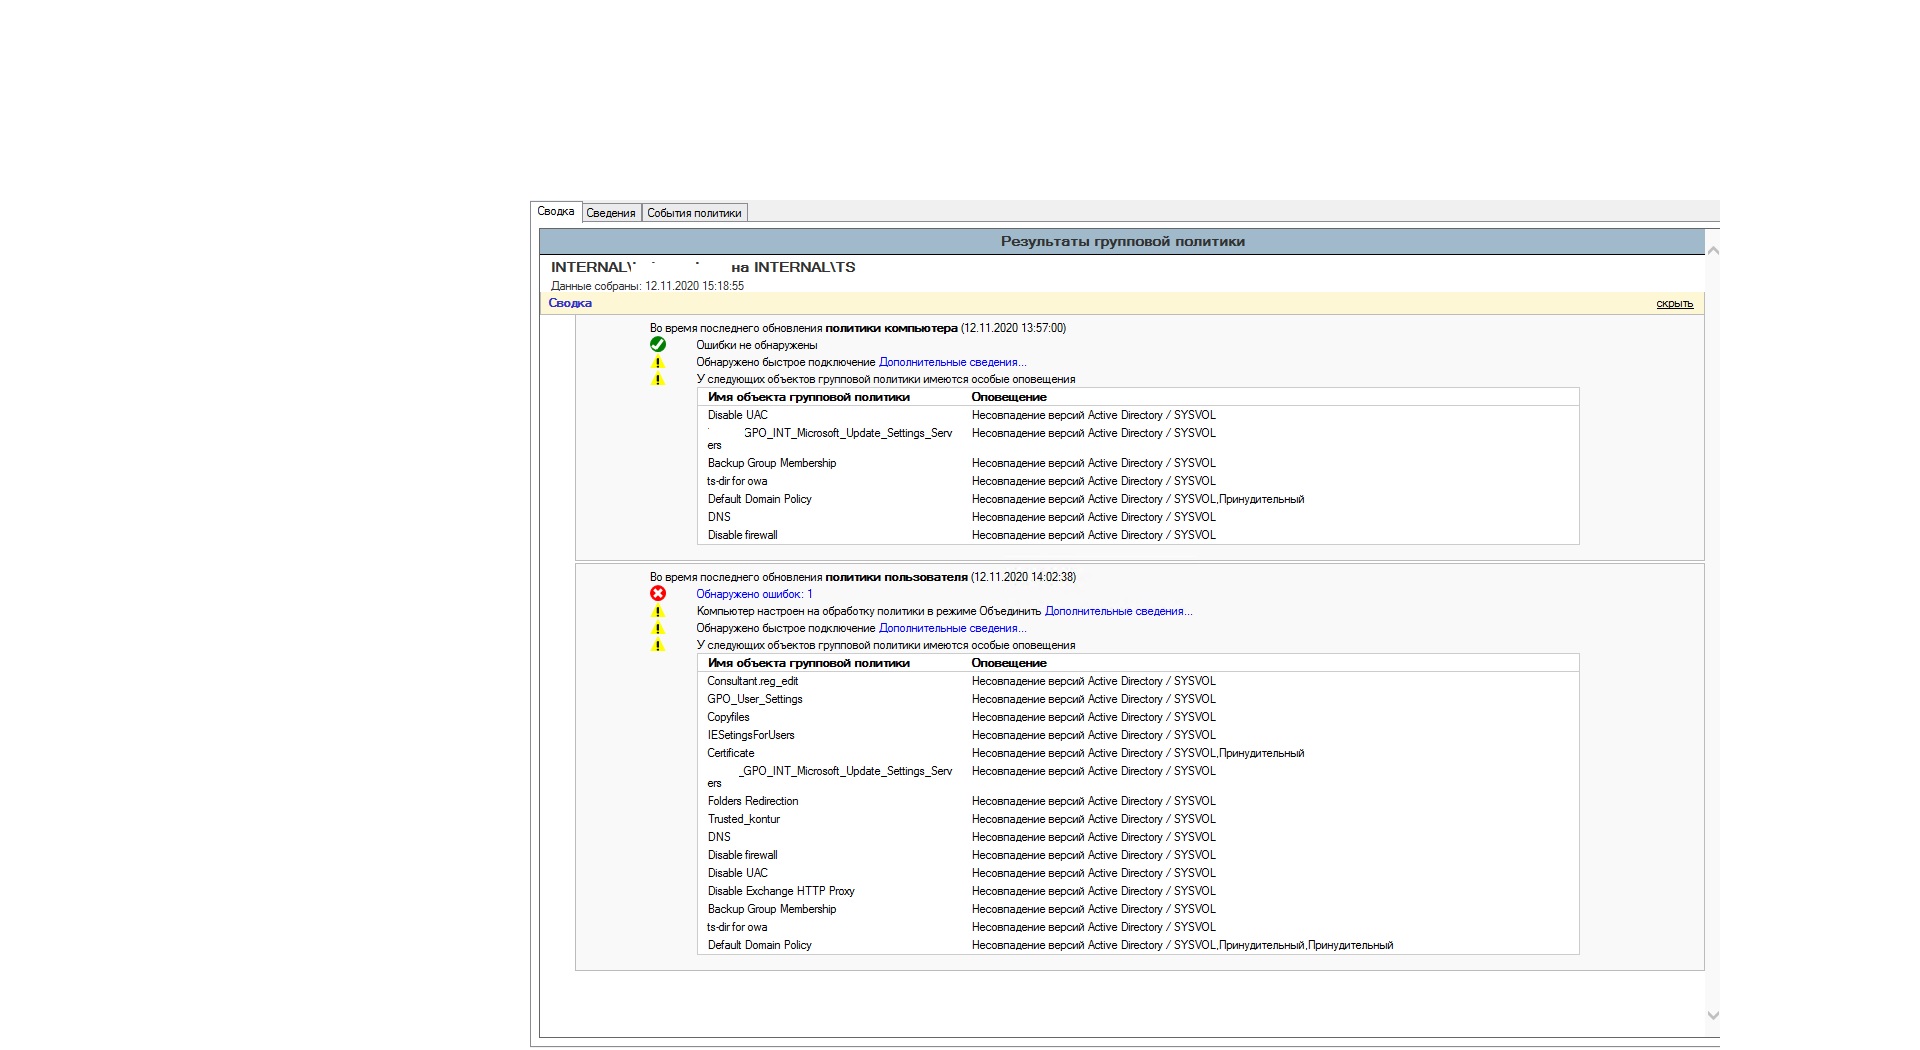
Task: Select Backup Group Membership in user policy table
Action: pyautogui.click(x=1138, y=909)
